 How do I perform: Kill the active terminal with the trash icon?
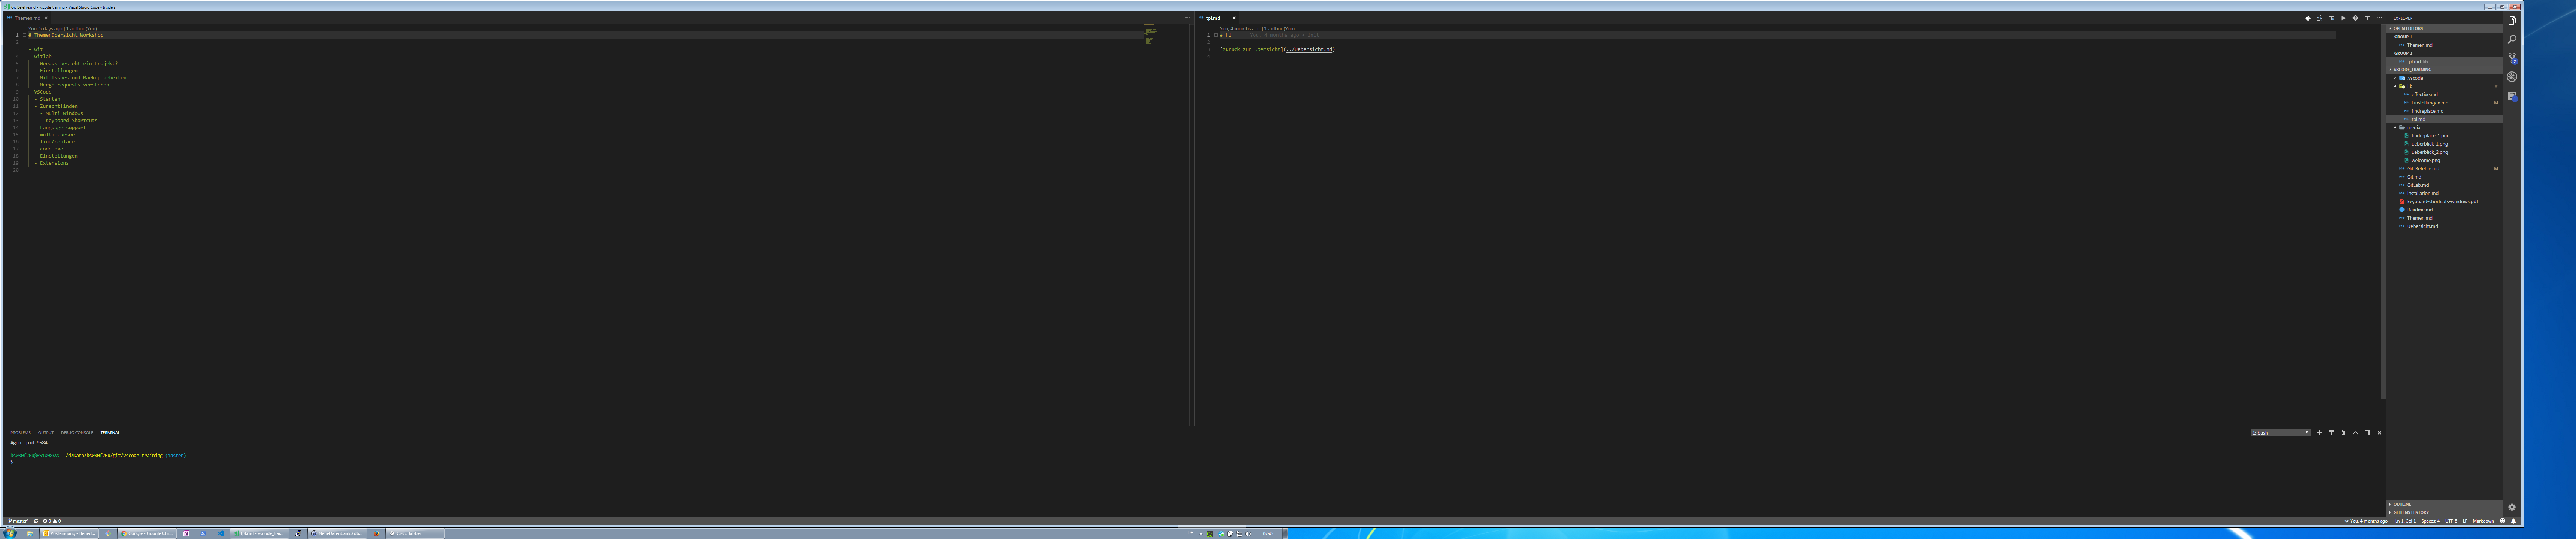(x=2343, y=433)
